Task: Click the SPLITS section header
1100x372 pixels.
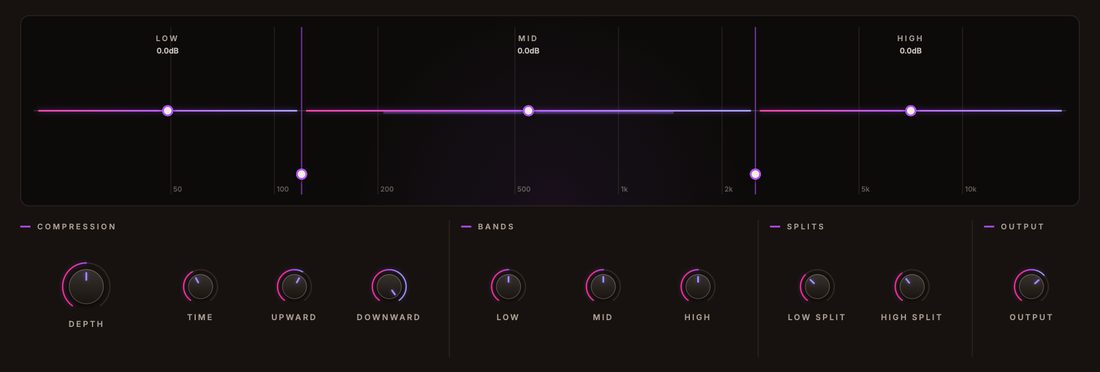Action: [806, 227]
